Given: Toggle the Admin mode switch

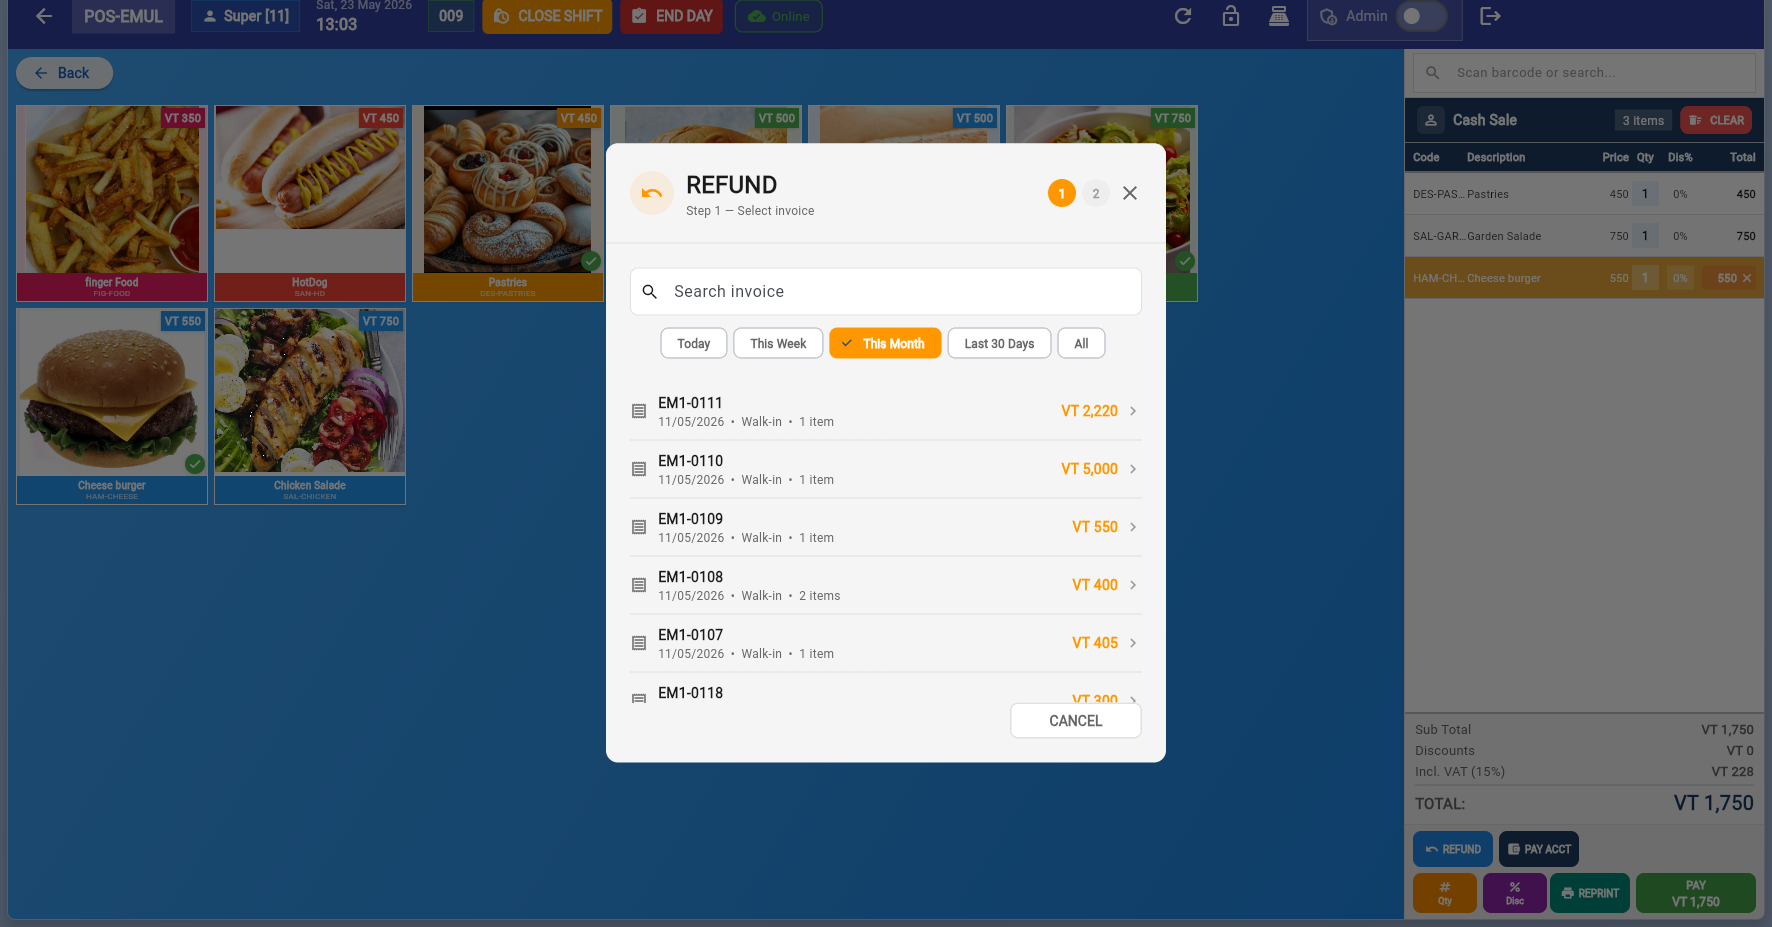Looking at the screenshot, I should coord(1421,16).
